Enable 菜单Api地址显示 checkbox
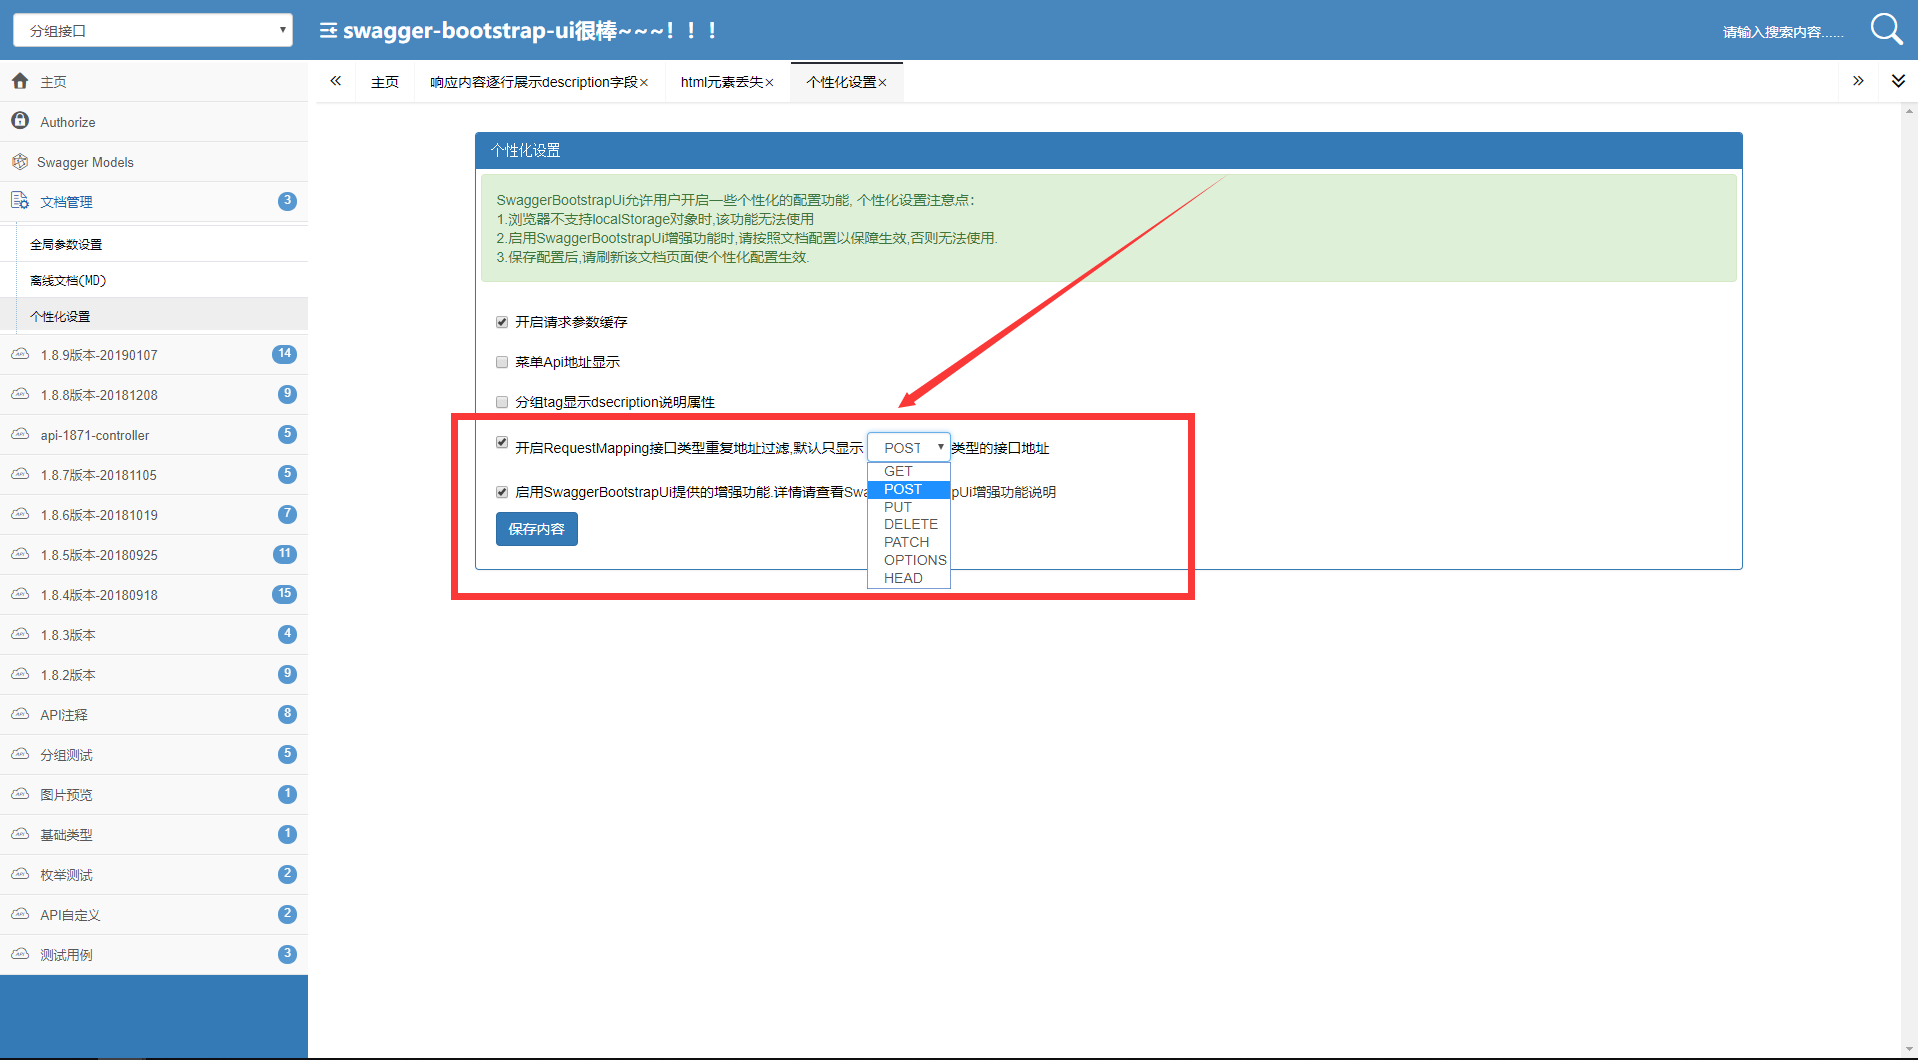This screenshot has height=1060, width=1918. coord(502,362)
